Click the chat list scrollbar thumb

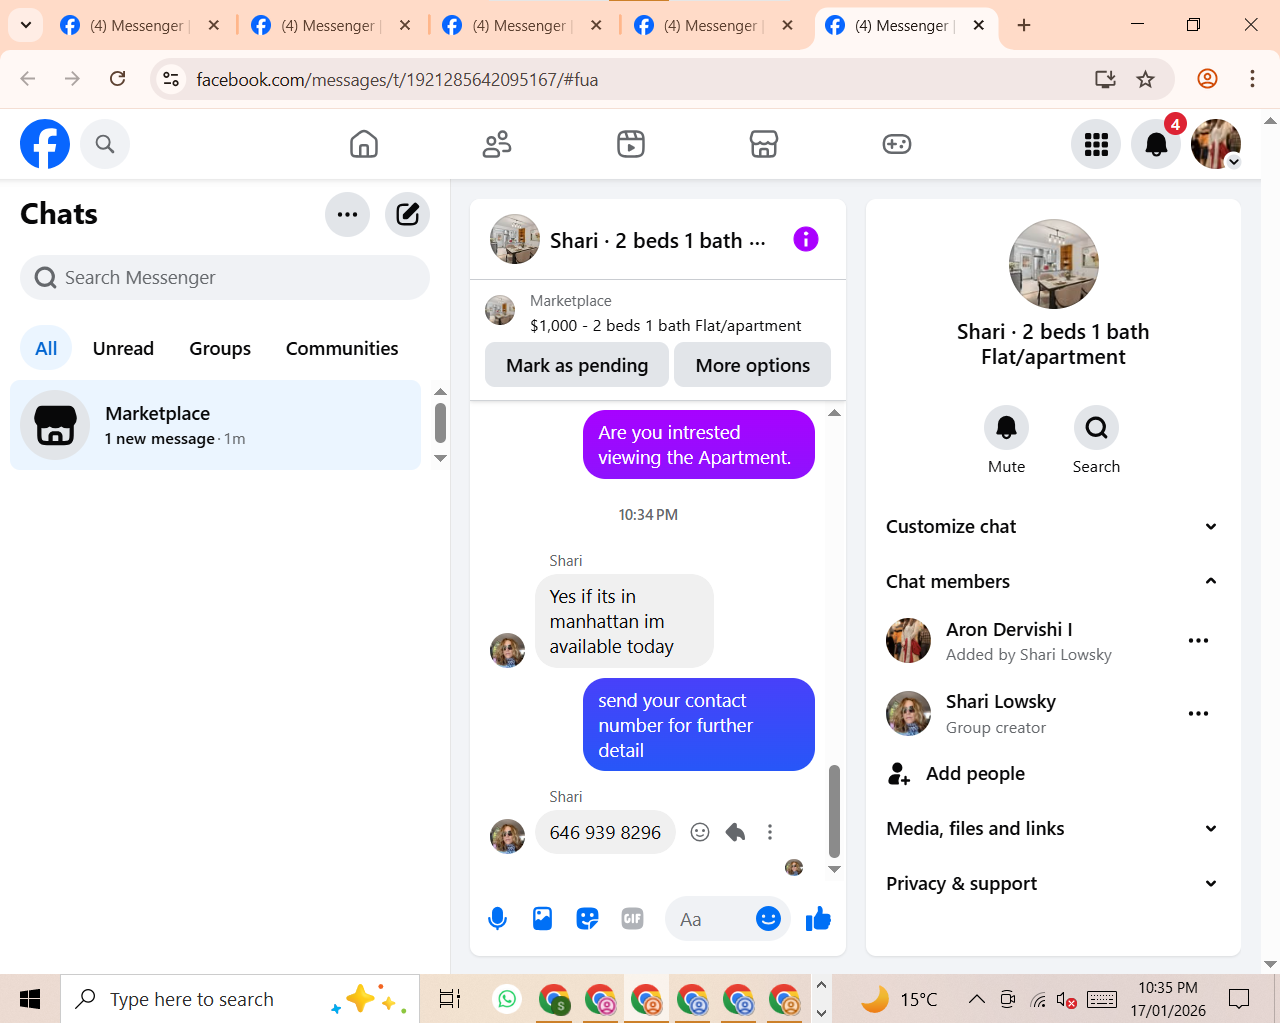(x=440, y=423)
